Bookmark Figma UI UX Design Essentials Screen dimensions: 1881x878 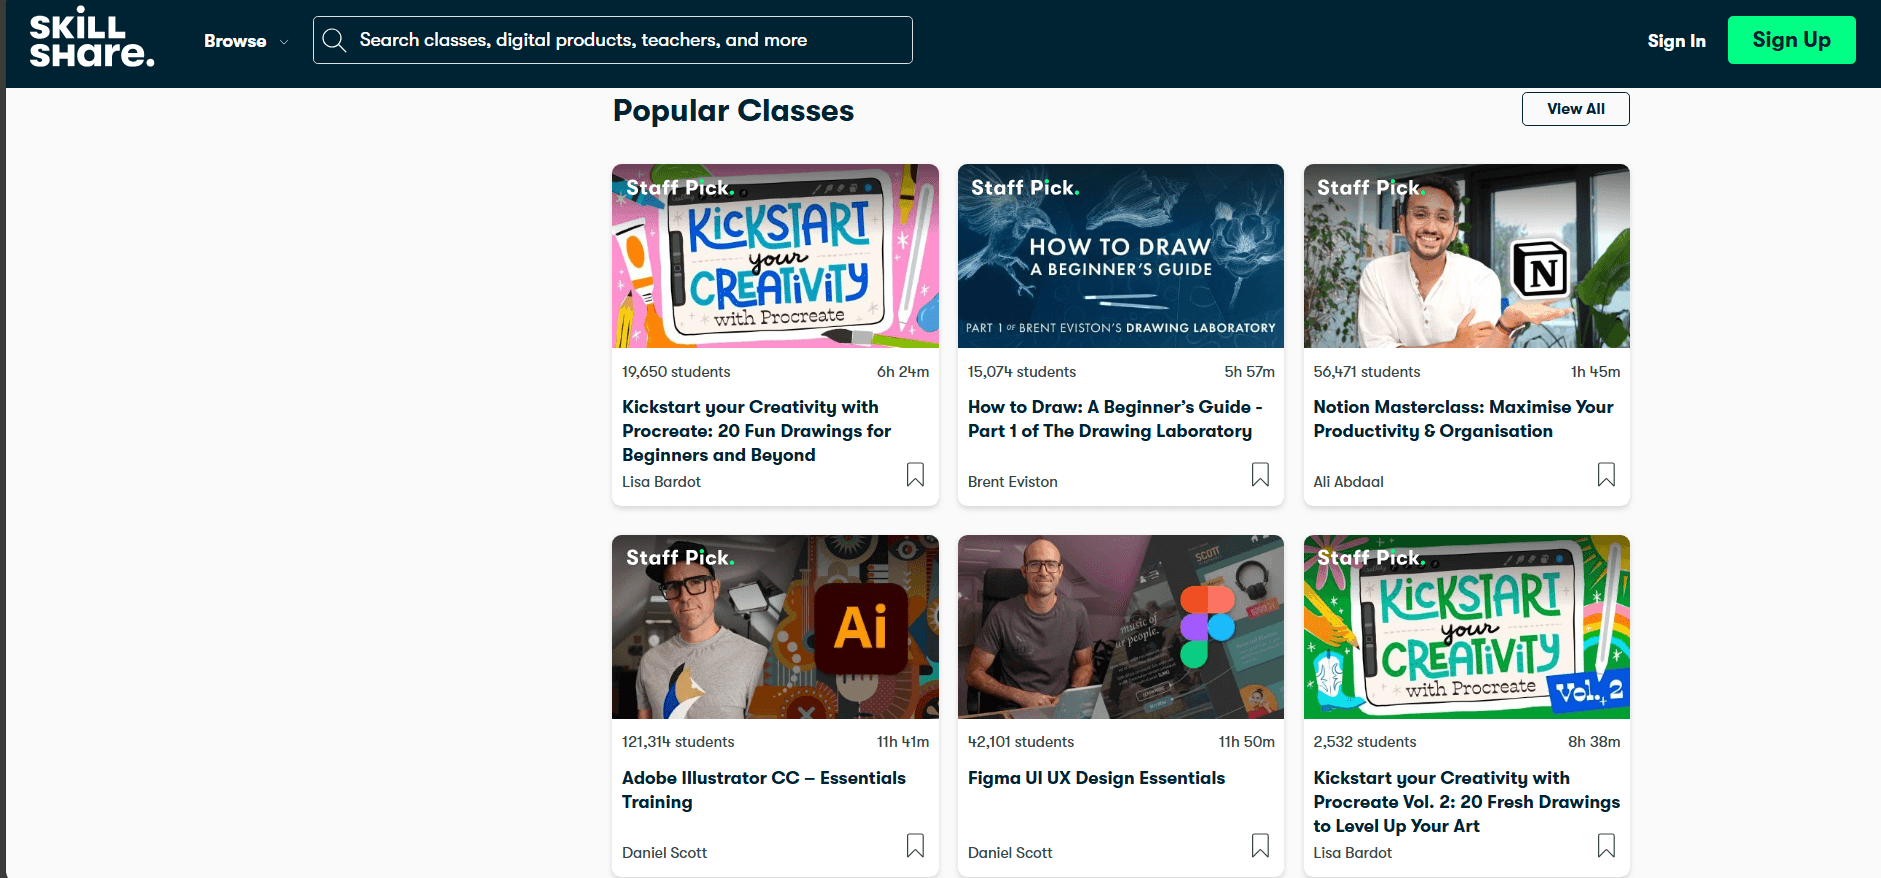pos(1260,845)
